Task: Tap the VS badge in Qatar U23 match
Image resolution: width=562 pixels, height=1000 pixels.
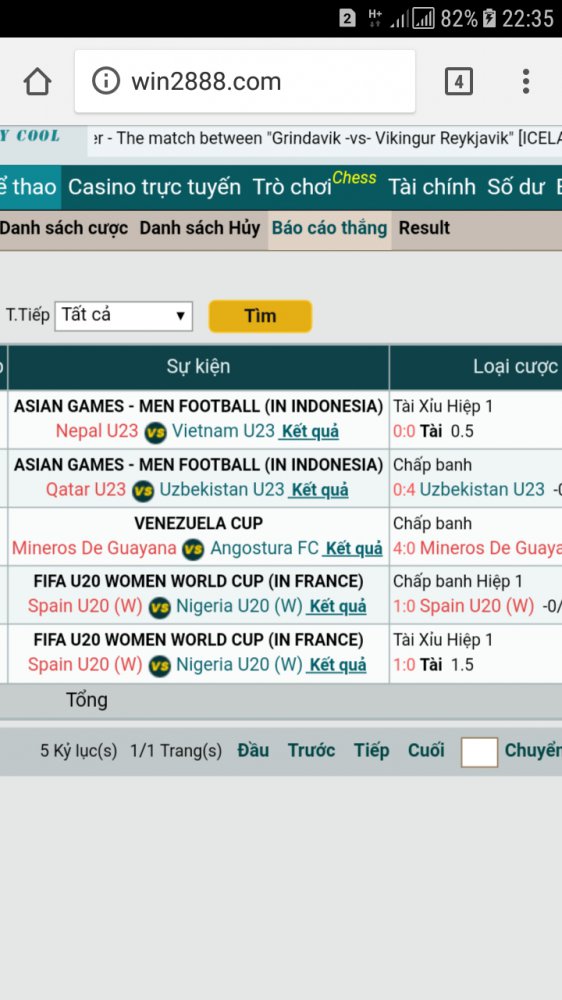Action: pos(143,490)
